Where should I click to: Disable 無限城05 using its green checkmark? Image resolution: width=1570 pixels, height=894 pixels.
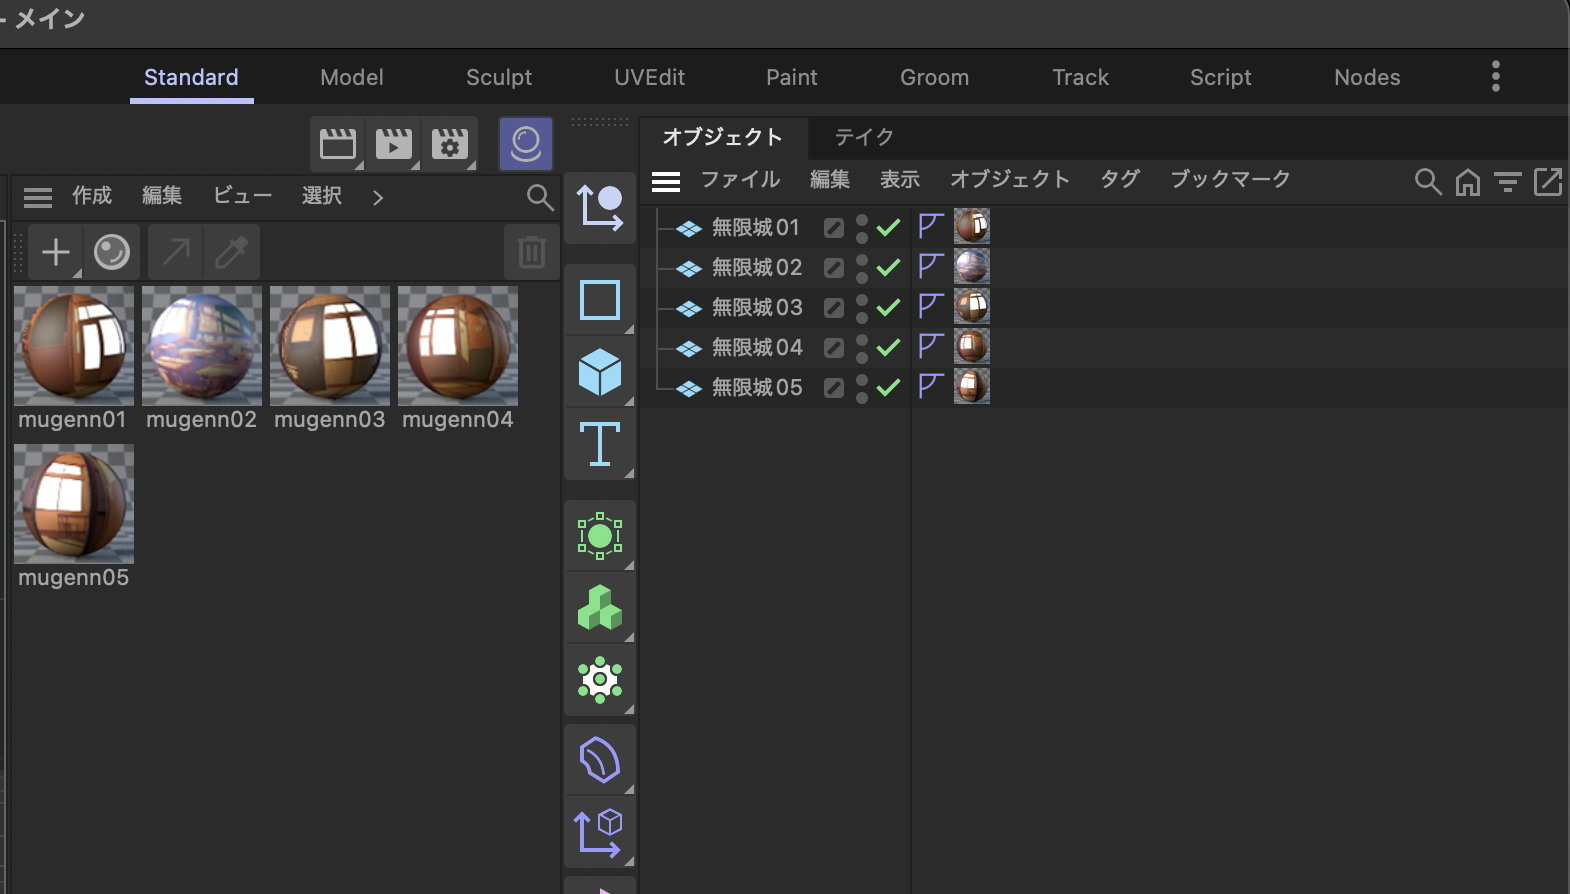[x=888, y=388]
